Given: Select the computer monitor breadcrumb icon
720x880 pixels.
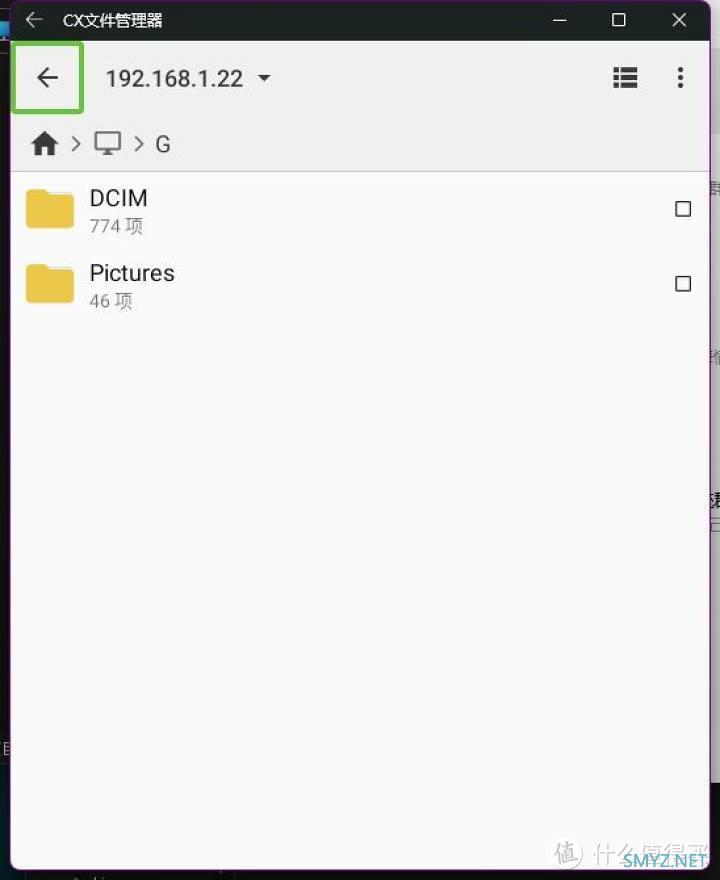Looking at the screenshot, I should pos(107,143).
